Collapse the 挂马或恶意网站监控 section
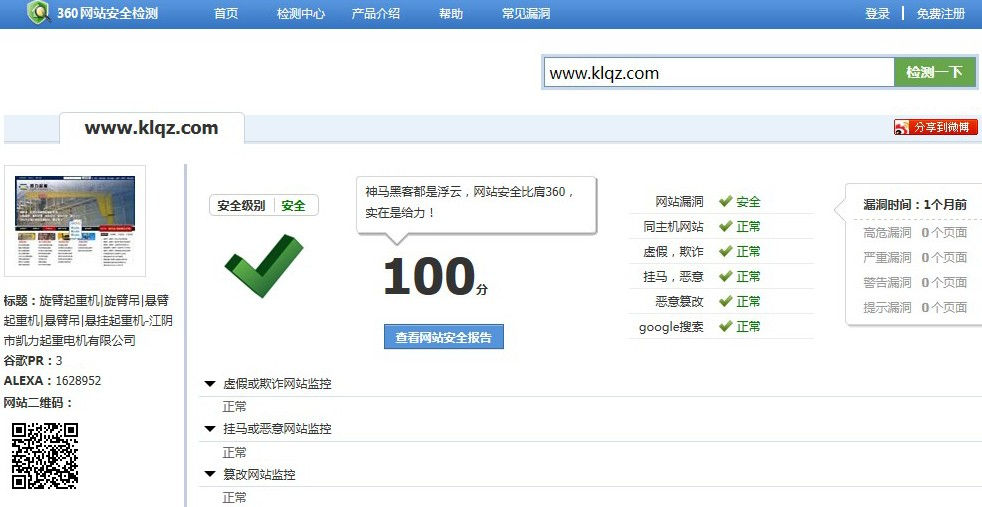Image resolution: width=982 pixels, height=507 pixels. pyautogui.click(x=210, y=428)
